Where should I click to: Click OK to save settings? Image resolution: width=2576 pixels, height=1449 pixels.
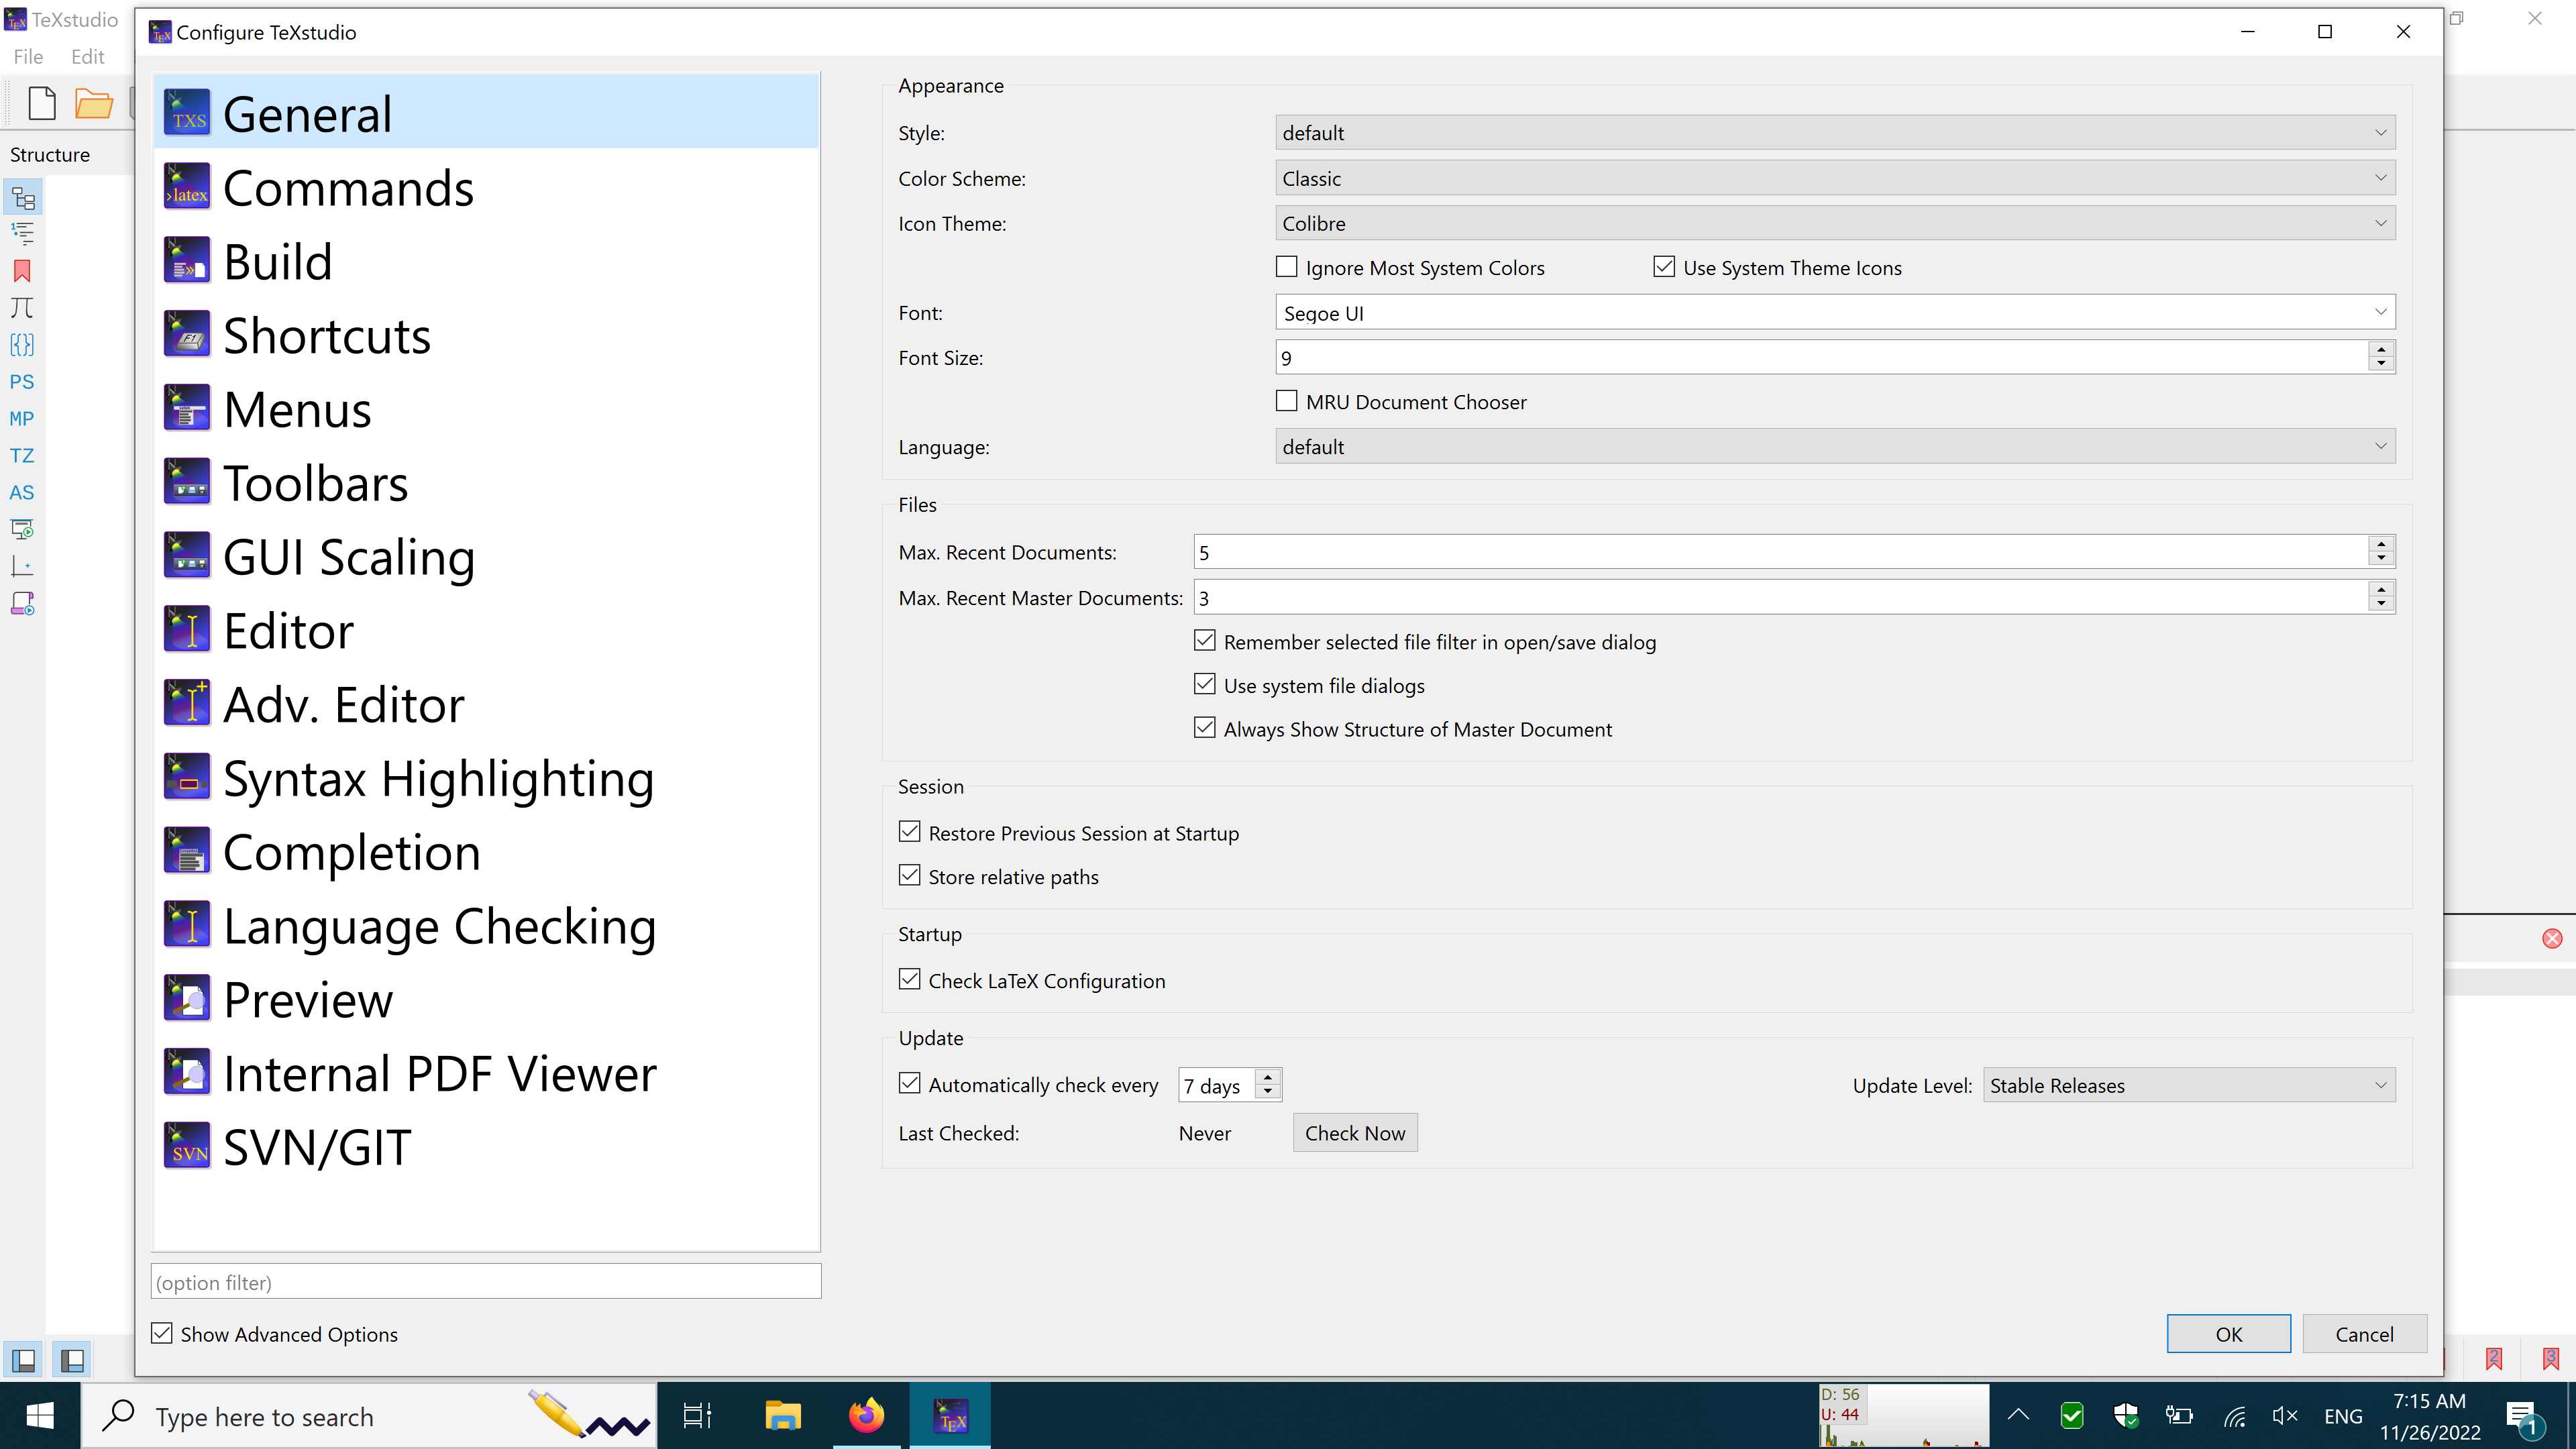(2228, 1333)
